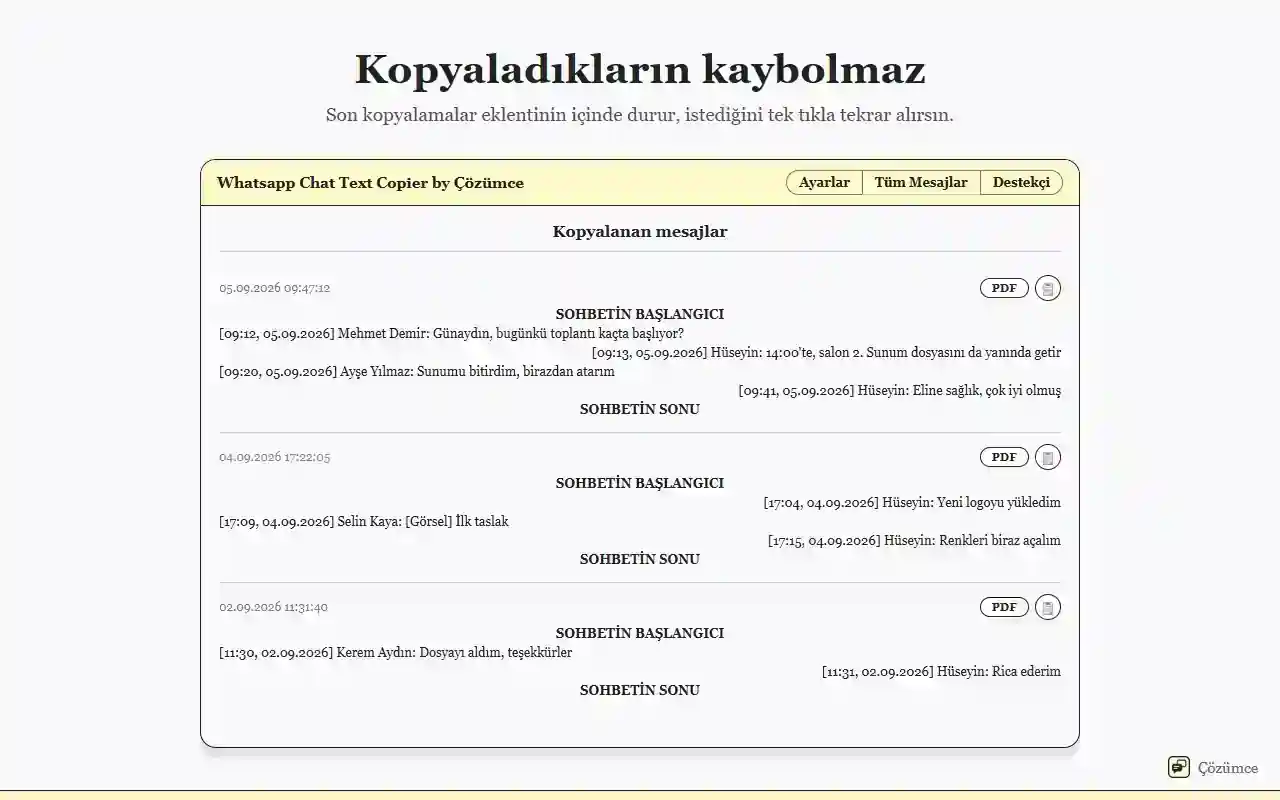Image resolution: width=1280 pixels, height=800 pixels.
Task: Open the Ayarlar tab
Action: coord(824,182)
